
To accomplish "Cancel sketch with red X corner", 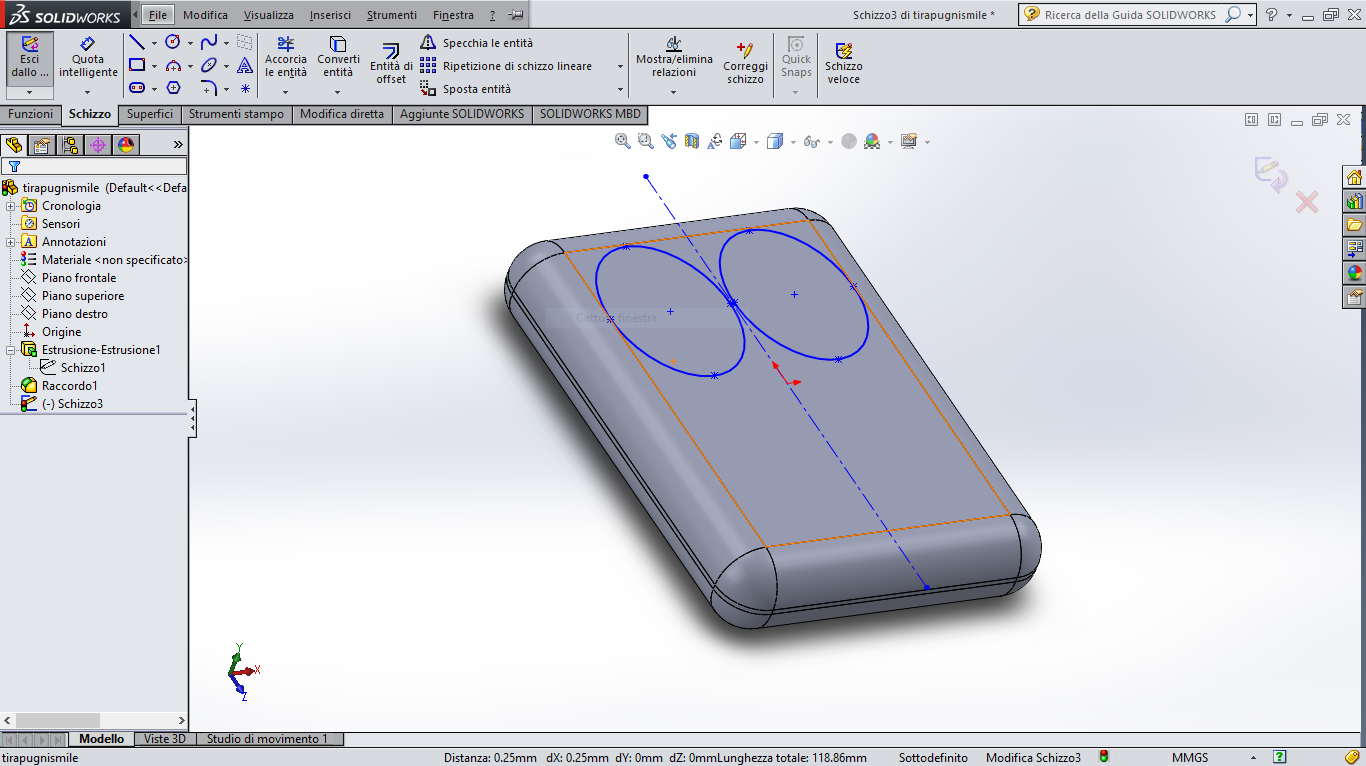I will tap(1307, 203).
